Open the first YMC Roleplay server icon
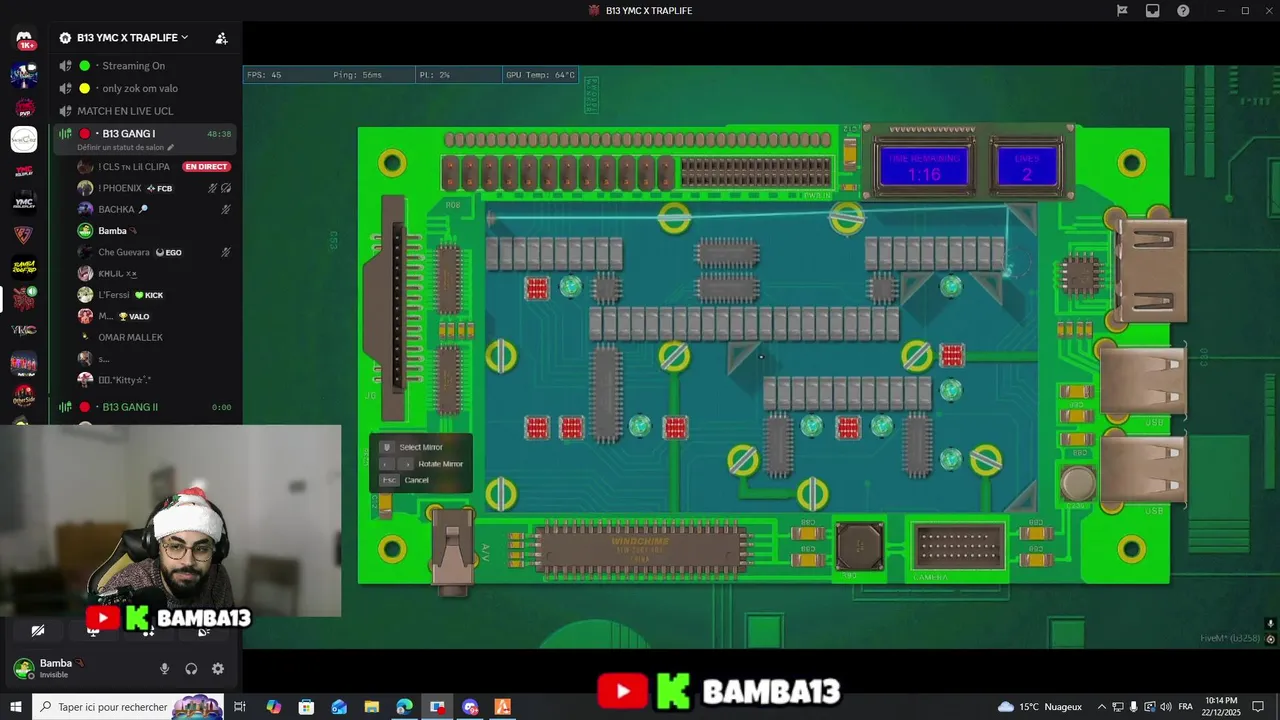The image size is (1280, 720). (24, 171)
